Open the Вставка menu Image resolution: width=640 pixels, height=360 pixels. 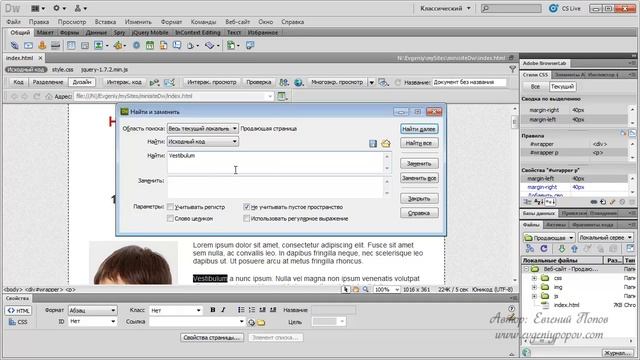105,22
